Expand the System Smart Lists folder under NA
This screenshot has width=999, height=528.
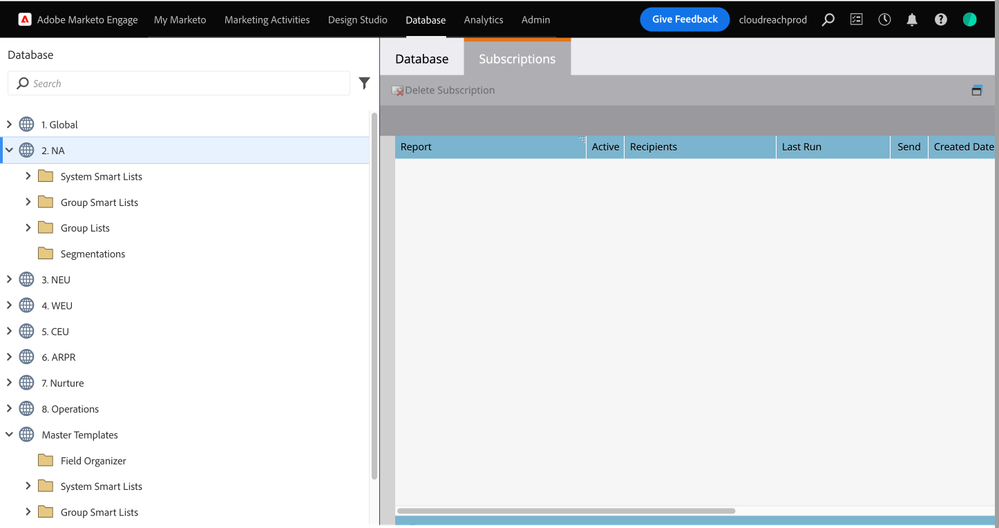click(29, 177)
